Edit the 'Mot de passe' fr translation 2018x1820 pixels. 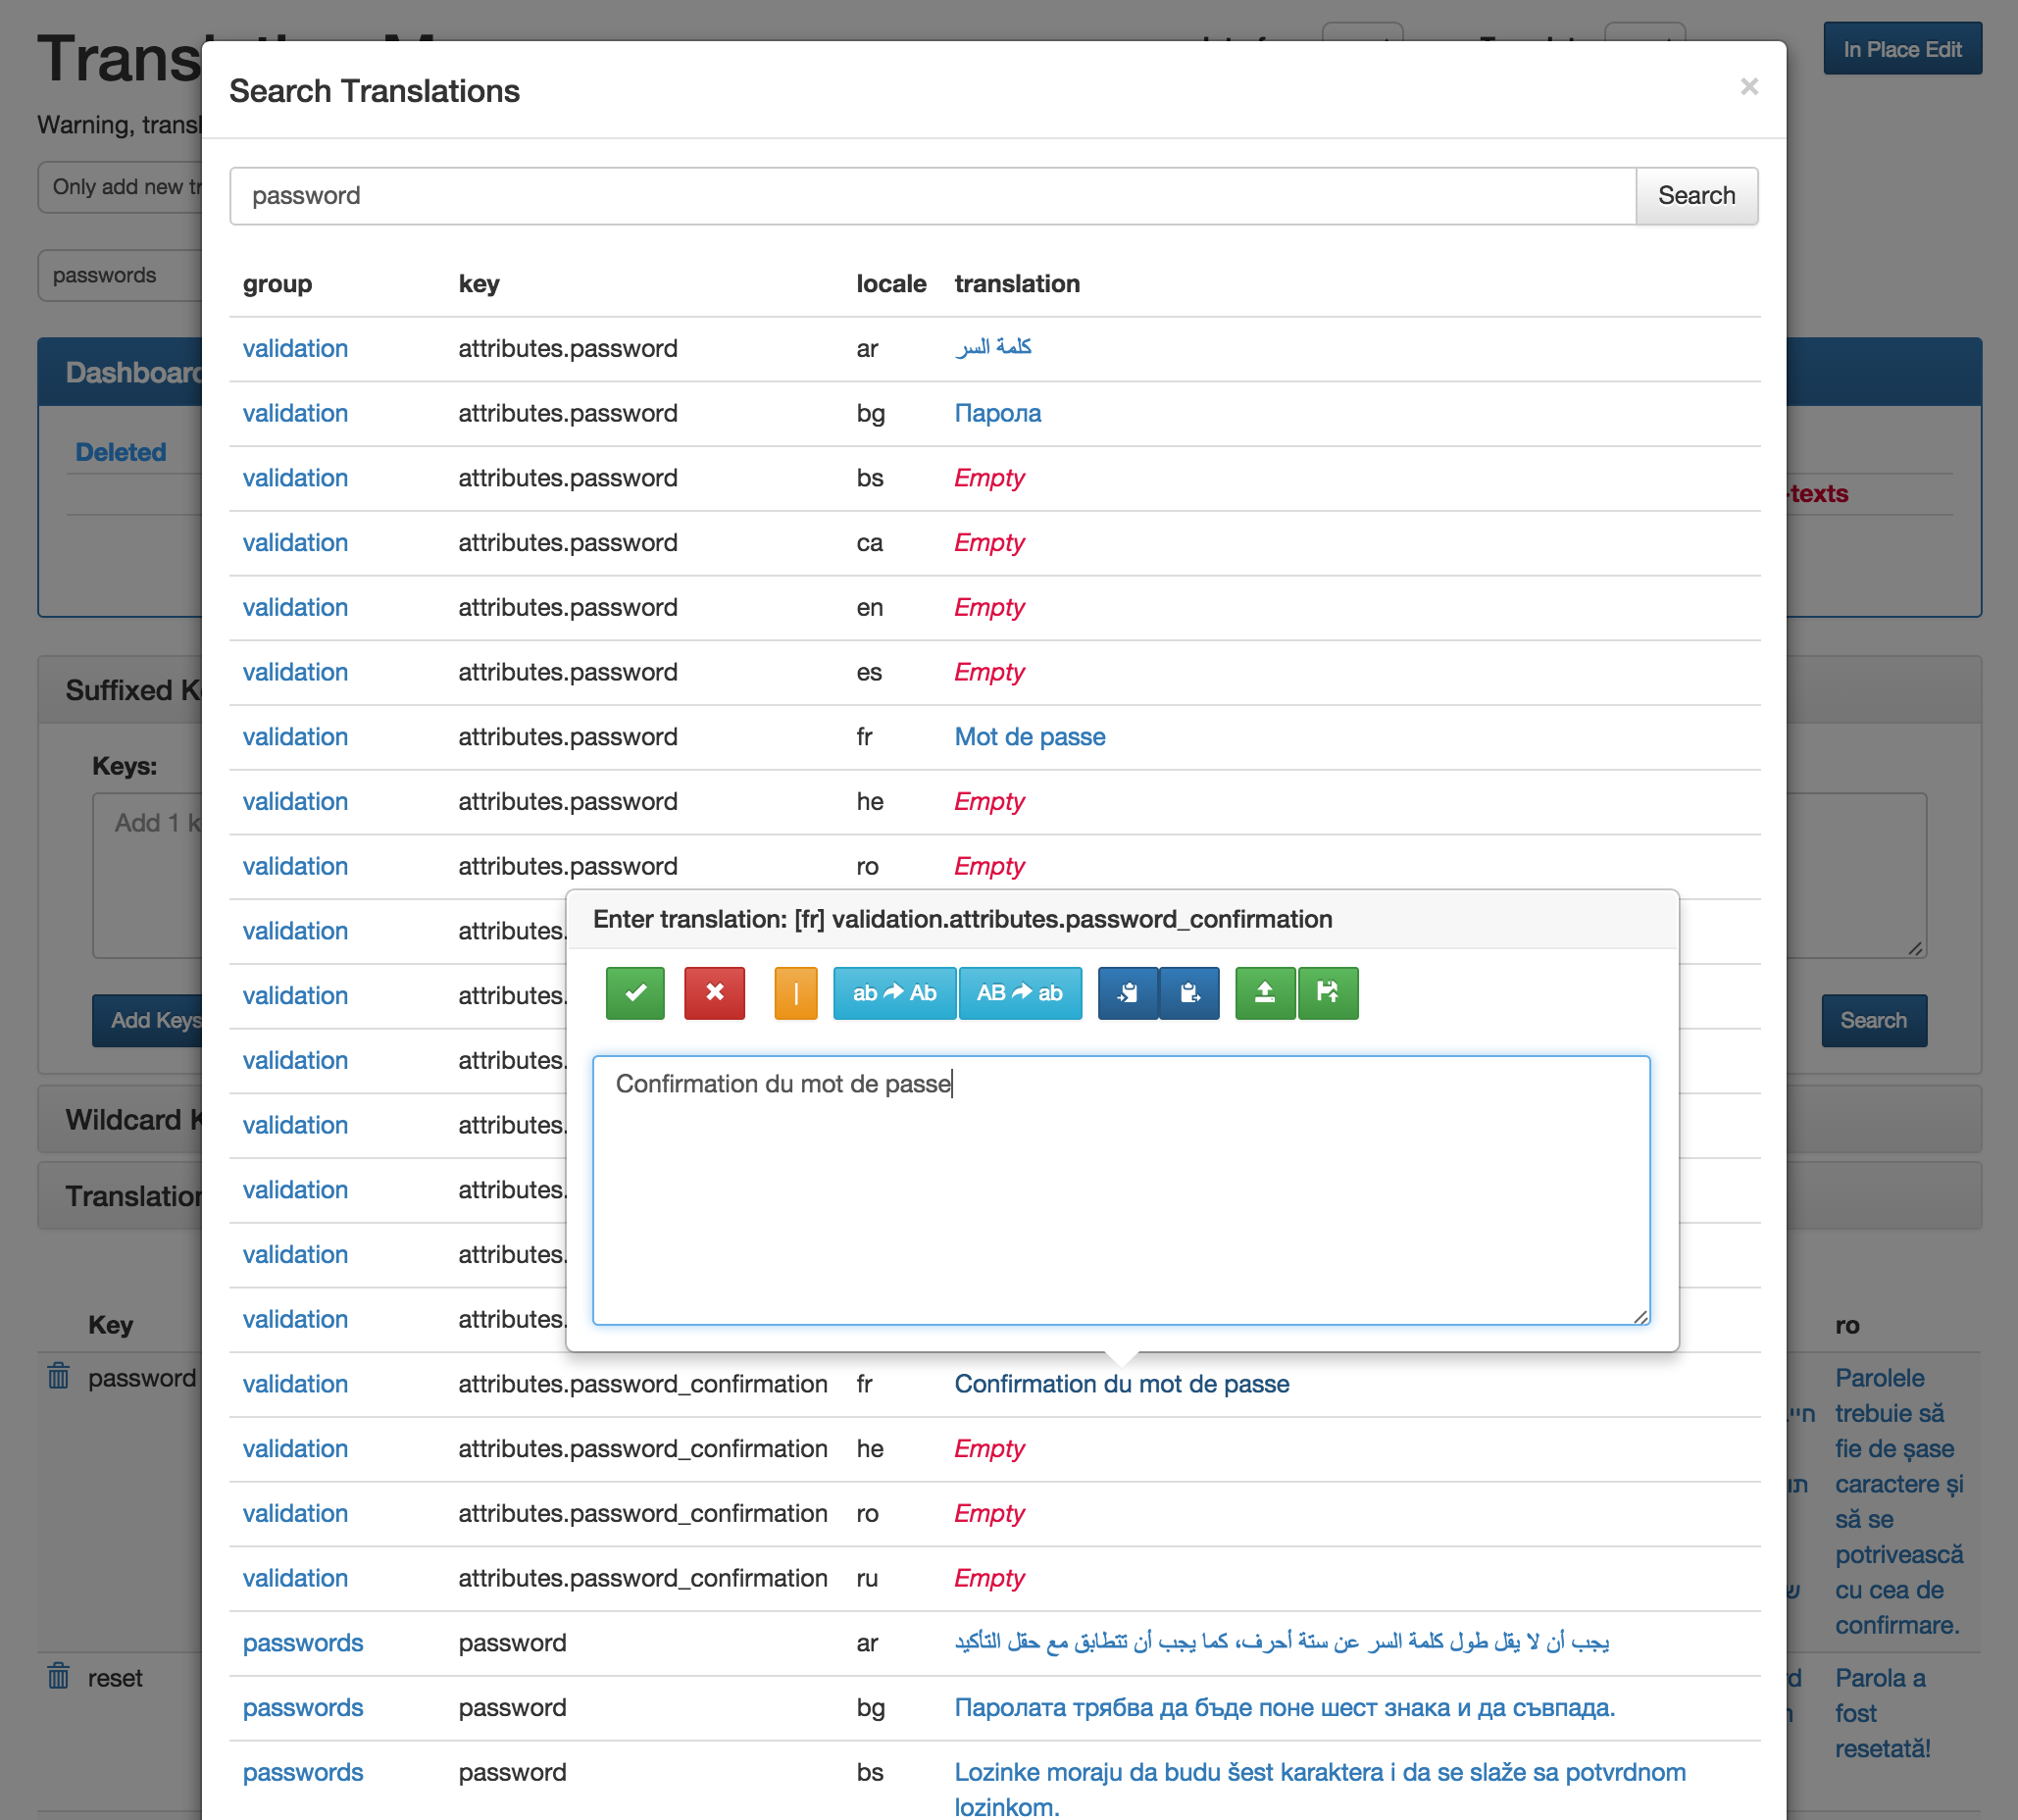(1029, 737)
